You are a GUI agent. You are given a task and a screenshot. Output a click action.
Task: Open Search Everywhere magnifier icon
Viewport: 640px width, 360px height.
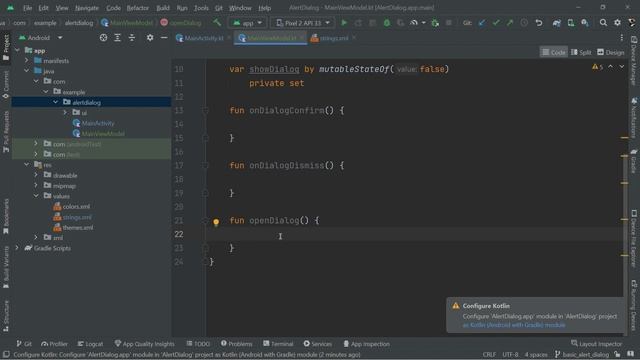click(x=603, y=23)
